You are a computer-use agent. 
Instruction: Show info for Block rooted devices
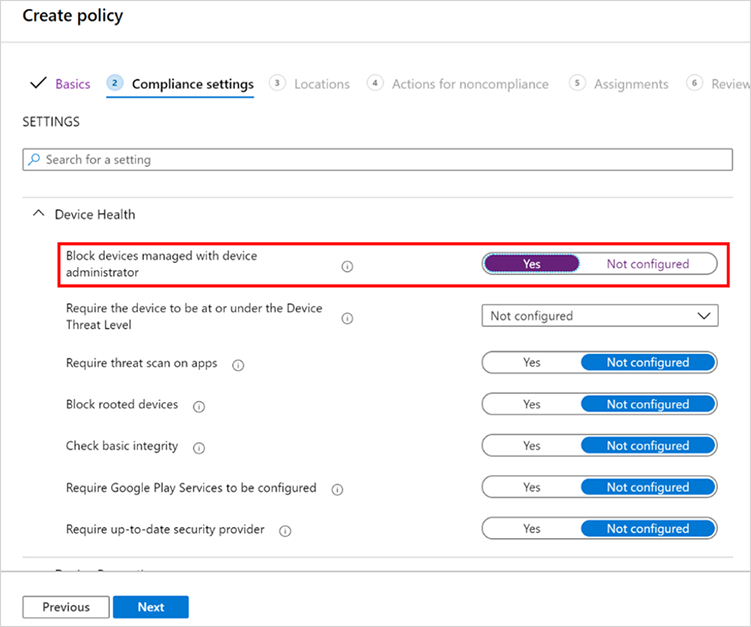(199, 407)
